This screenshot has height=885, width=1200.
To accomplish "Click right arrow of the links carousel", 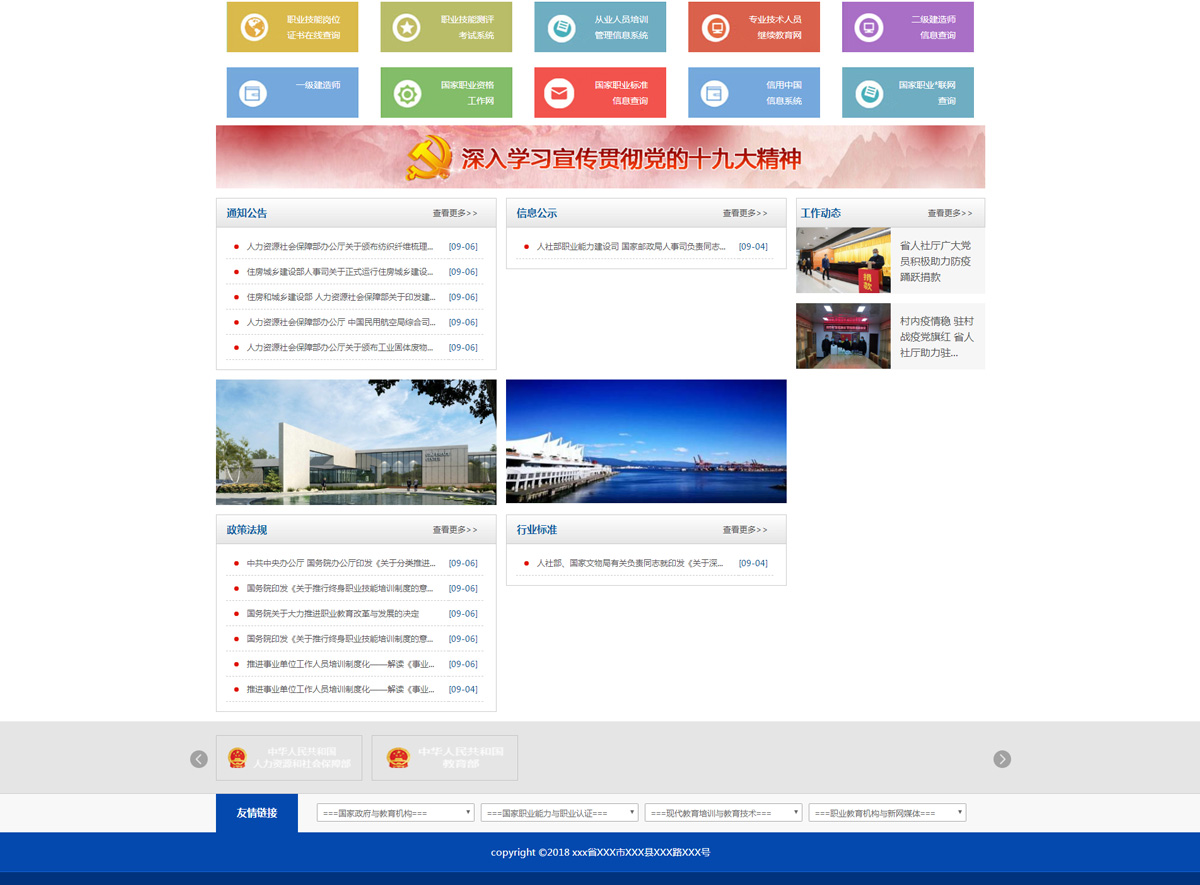I will pos(1002,759).
